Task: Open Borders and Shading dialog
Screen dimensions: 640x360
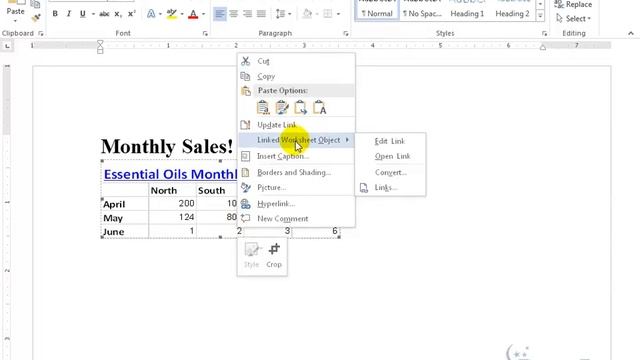Action: tap(296, 173)
